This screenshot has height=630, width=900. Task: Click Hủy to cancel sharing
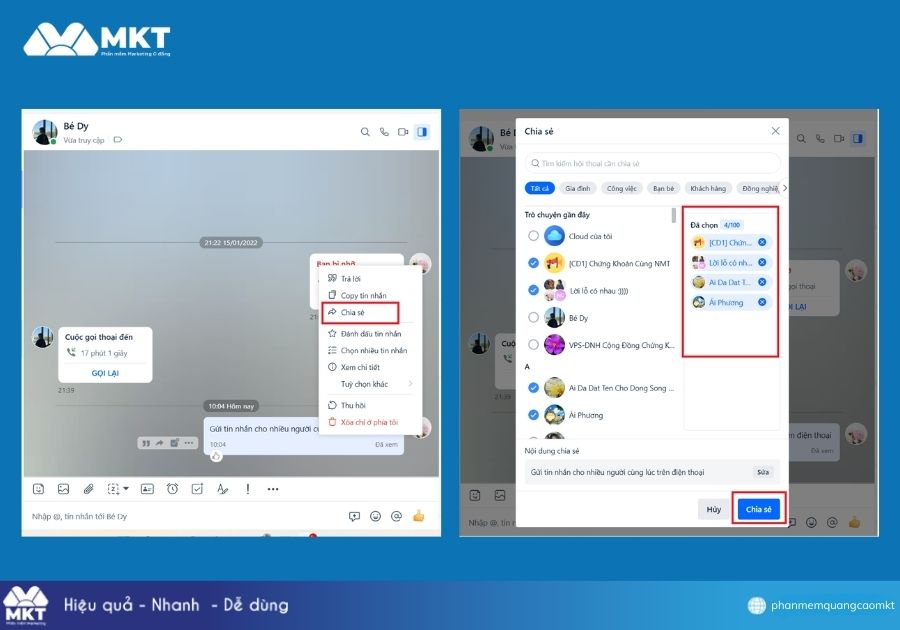(713, 509)
